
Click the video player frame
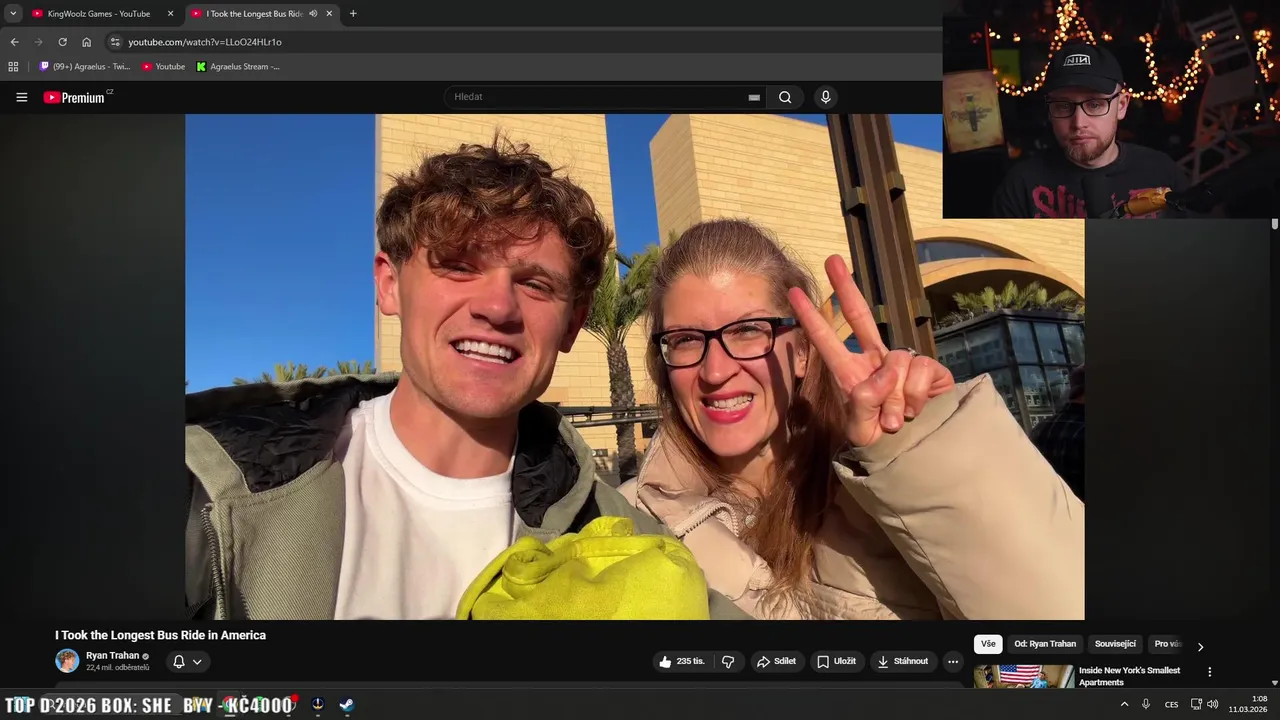click(634, 366)
